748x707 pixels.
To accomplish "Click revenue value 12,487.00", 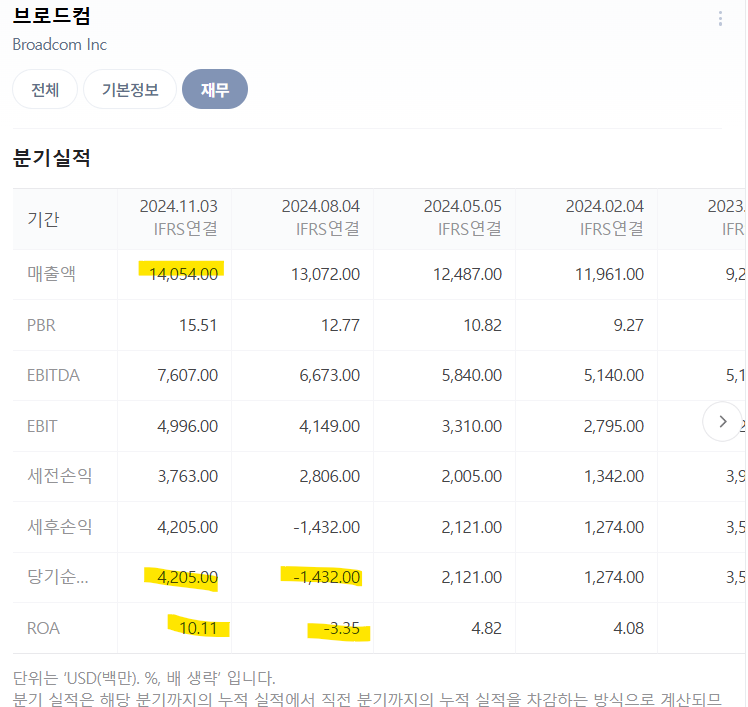I will pyautogui.click(x=468, y=274).
